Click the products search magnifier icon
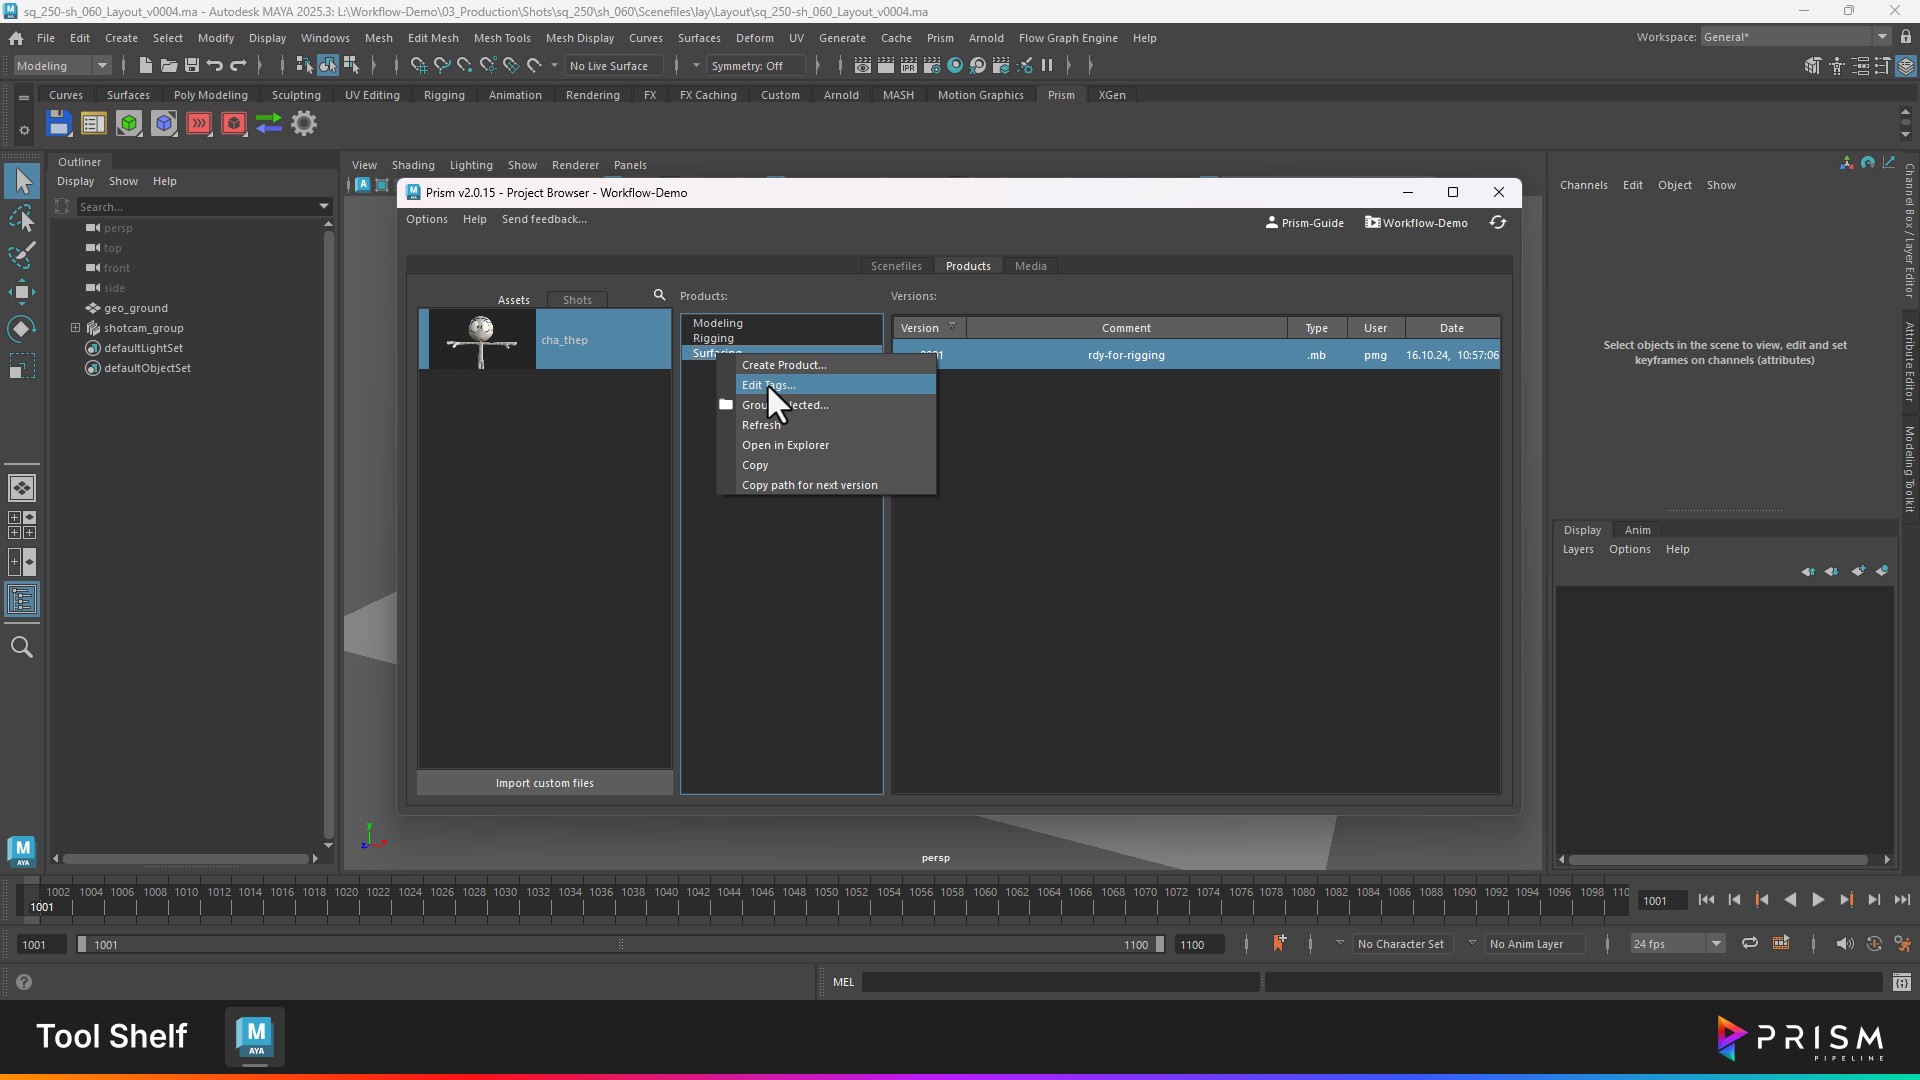Viewport: 1920px width, 1080px height. click(659, 295)
